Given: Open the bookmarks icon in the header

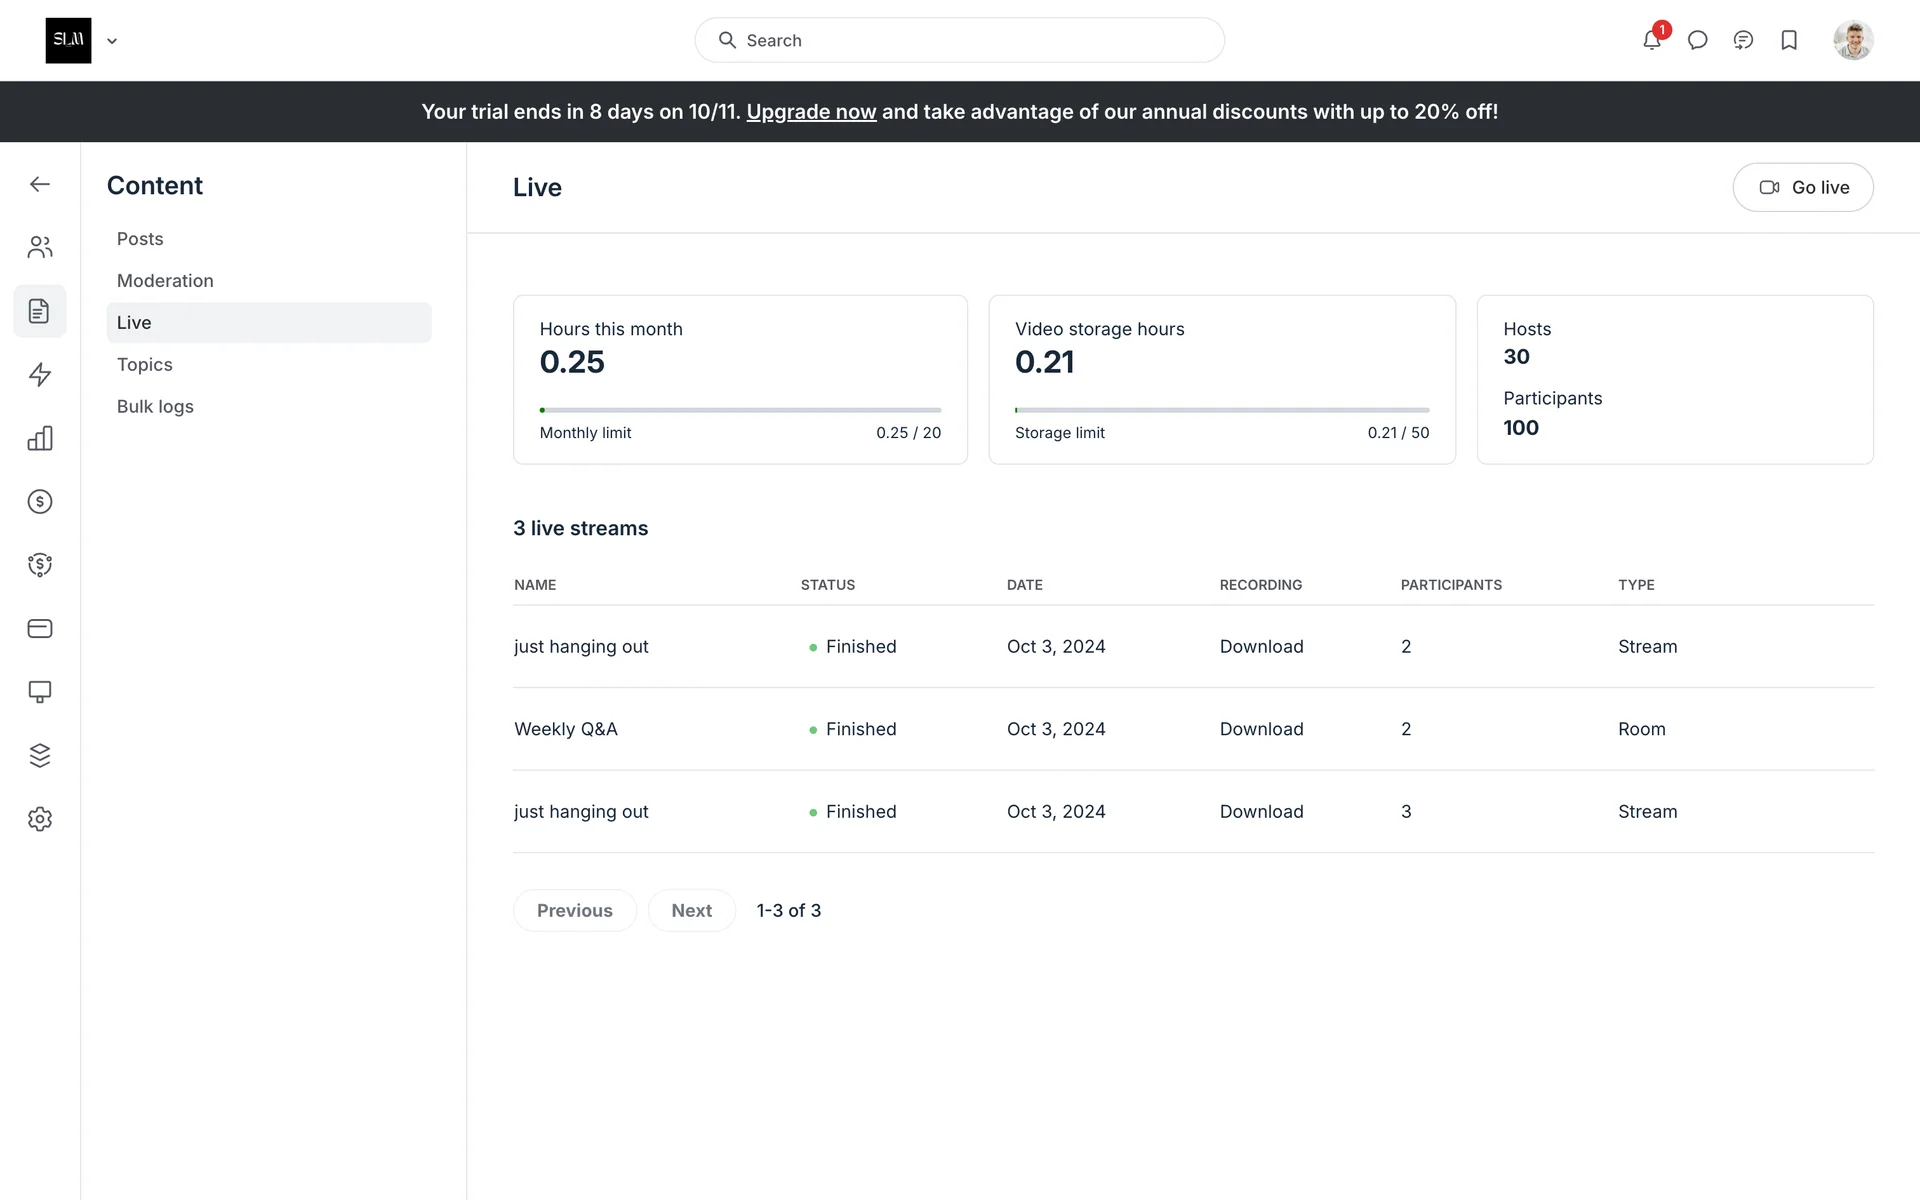Looking at the screenshot, I should click(x=1789, y=40).
